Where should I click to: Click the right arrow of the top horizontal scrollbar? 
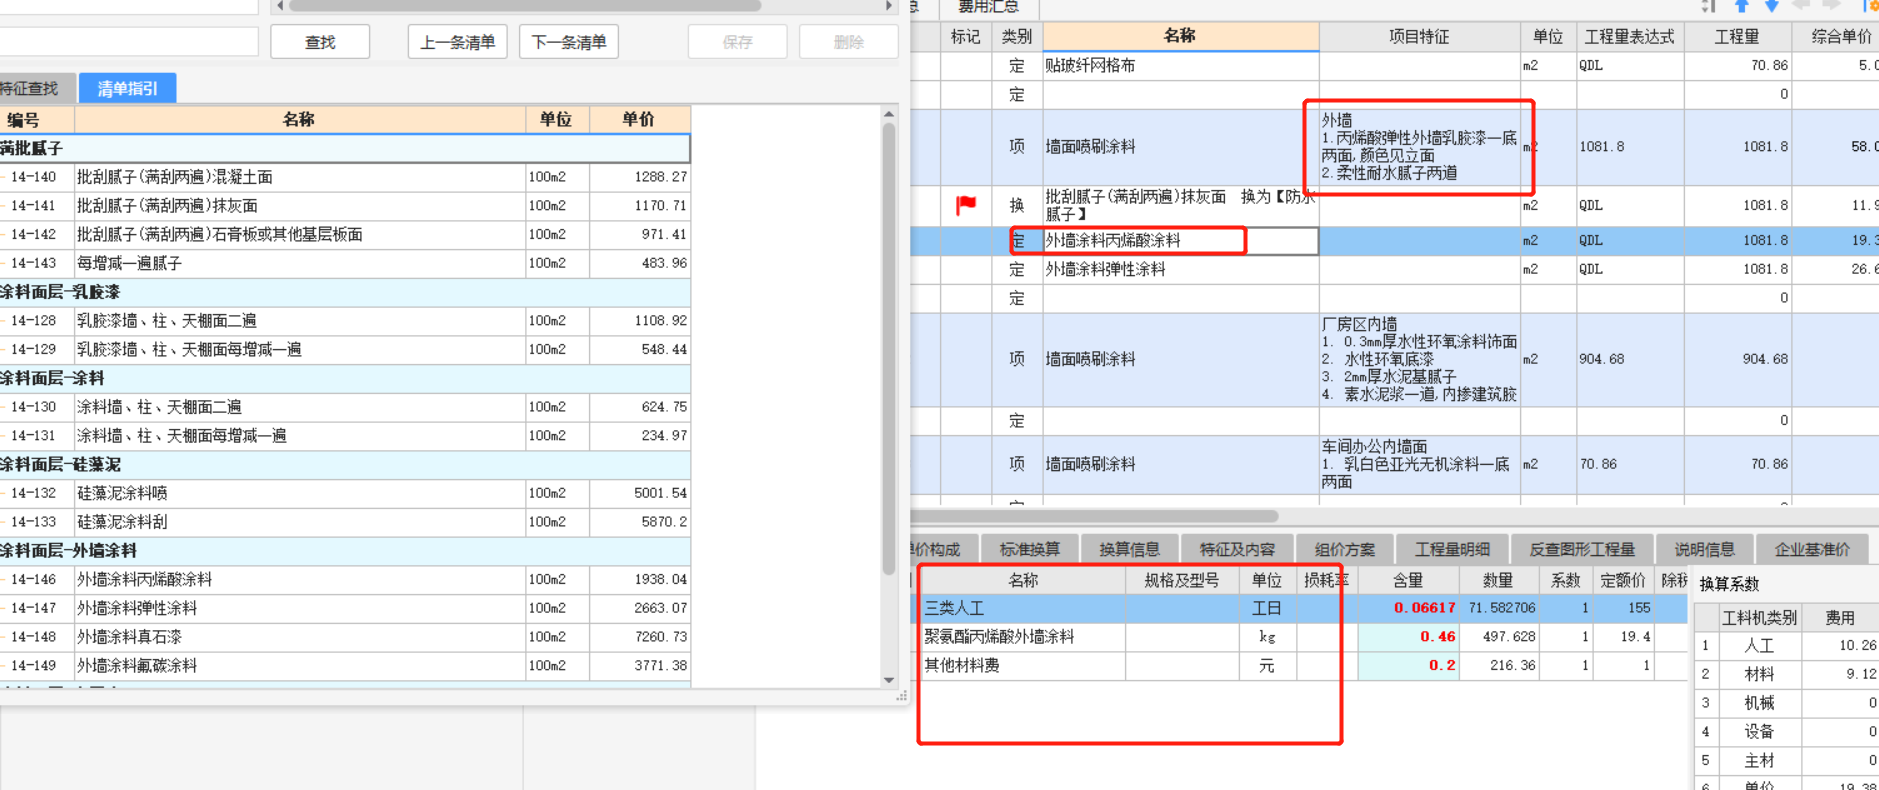pos(889,6)
